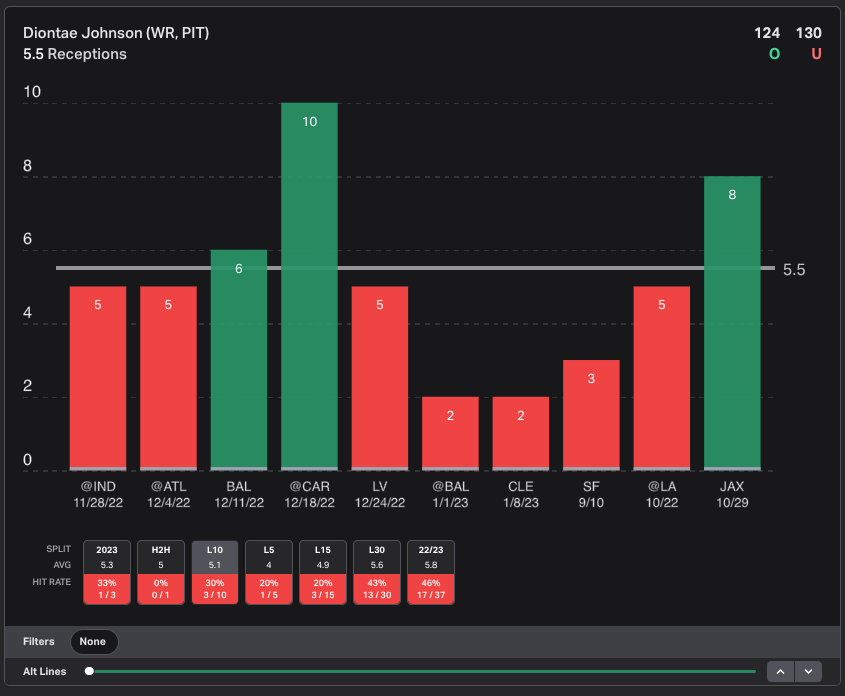Click the 0% 0 / 1 hit rate cell
This screenshot has height=696, width=845.
click(x=161, y=589)
